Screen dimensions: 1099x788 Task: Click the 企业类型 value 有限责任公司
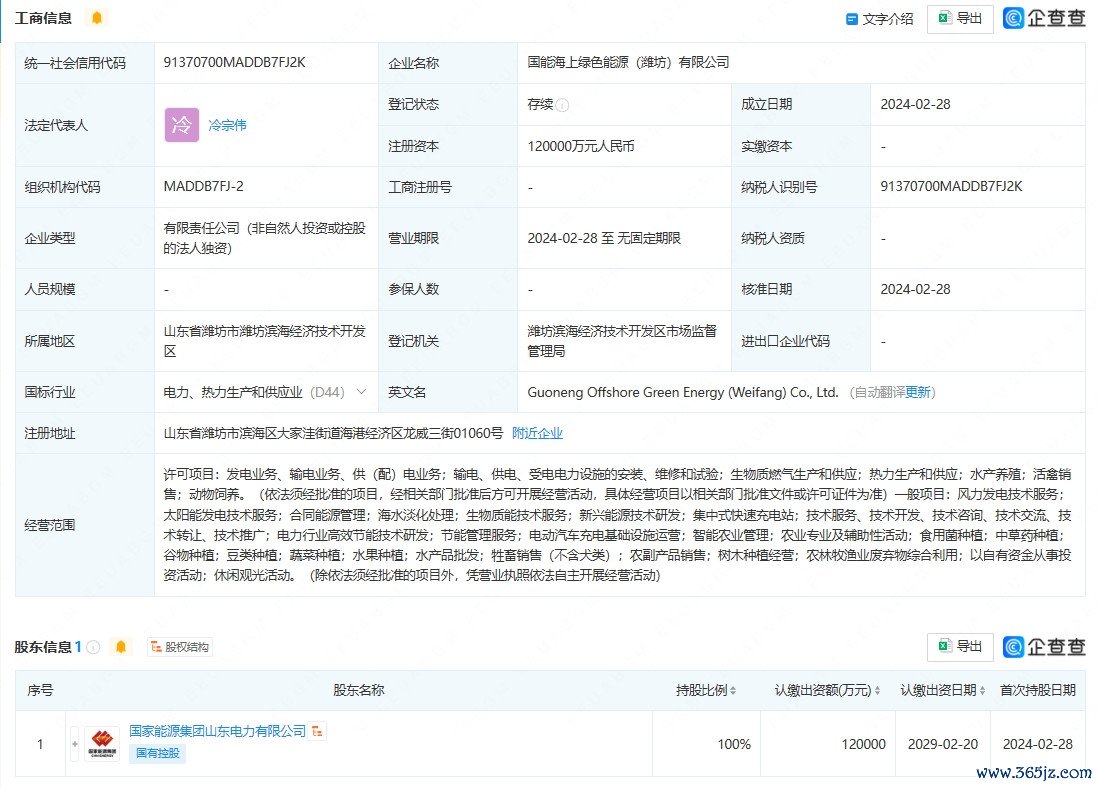tap(265, 238)
